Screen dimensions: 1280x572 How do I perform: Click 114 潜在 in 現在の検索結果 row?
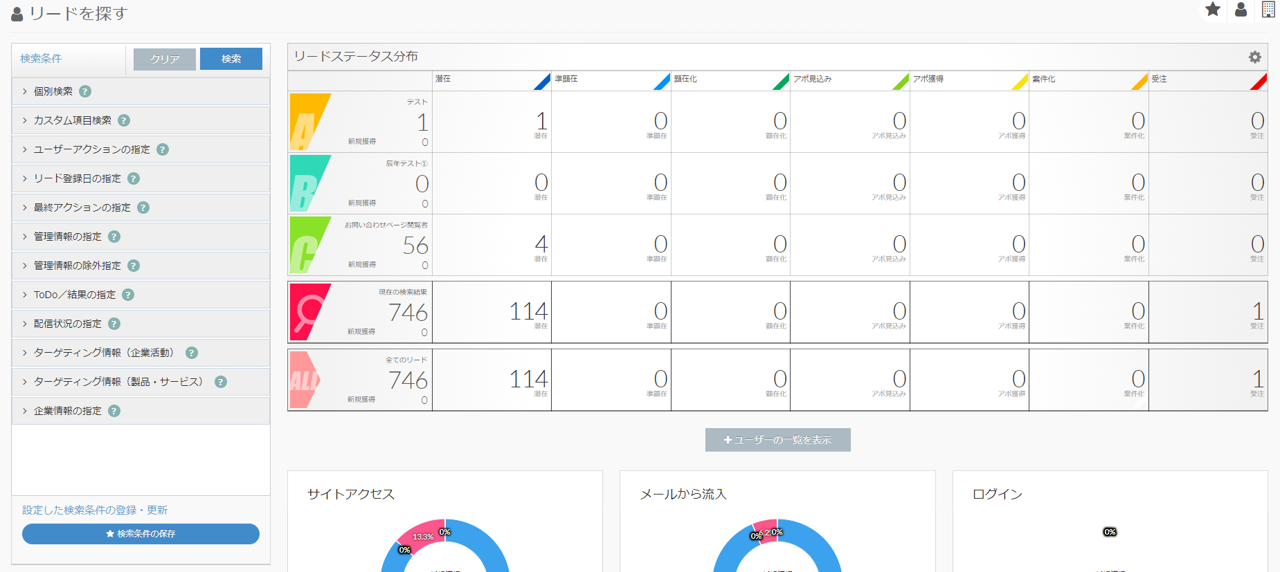coord(529,311)
